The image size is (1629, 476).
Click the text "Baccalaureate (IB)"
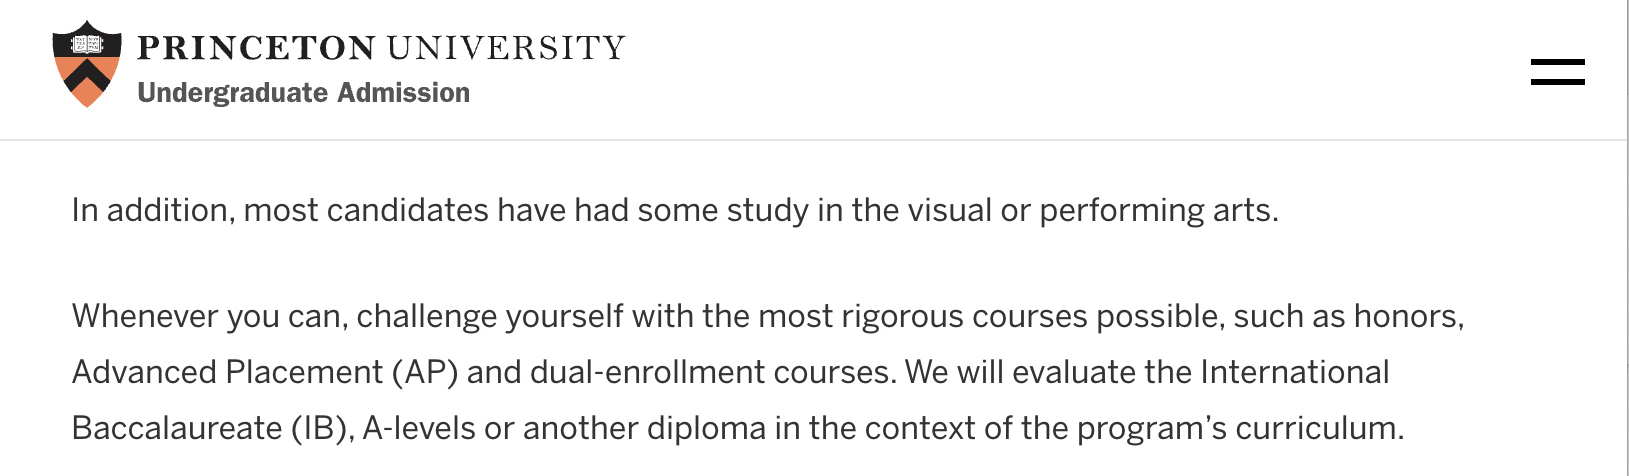212,428
